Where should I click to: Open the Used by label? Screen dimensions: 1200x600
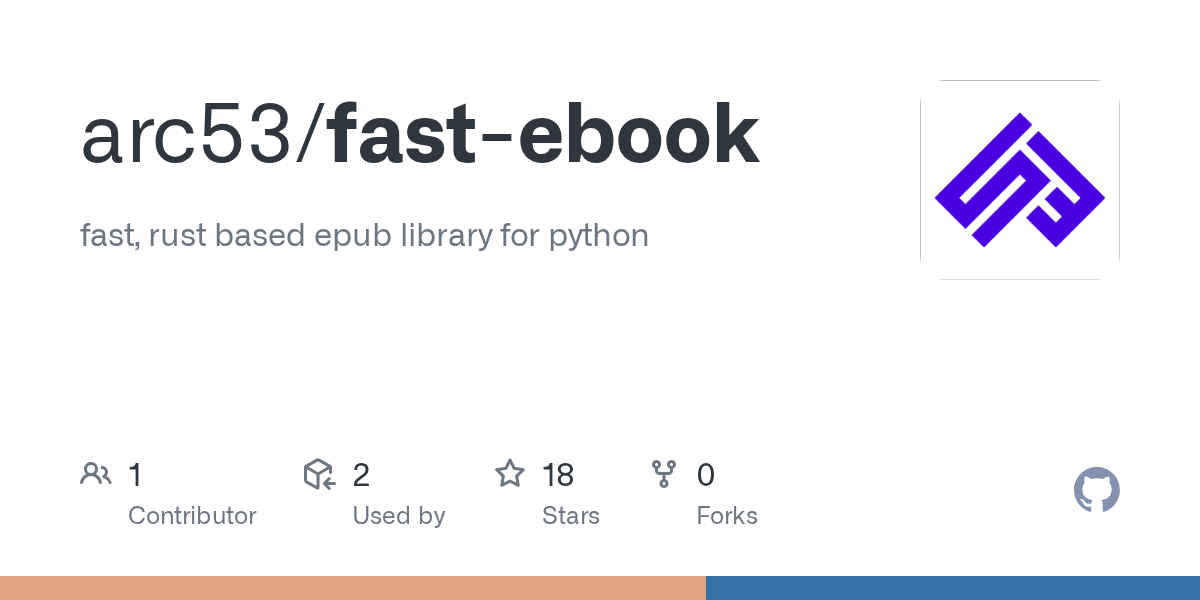pyautogui.click(x=398, y=516)
